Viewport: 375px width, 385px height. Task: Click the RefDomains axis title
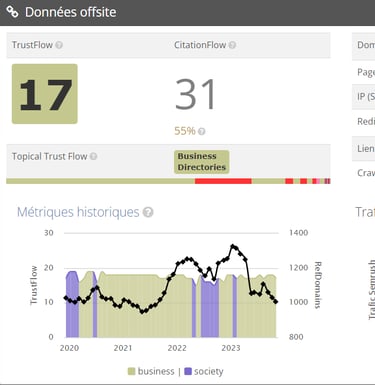point(318,285)
